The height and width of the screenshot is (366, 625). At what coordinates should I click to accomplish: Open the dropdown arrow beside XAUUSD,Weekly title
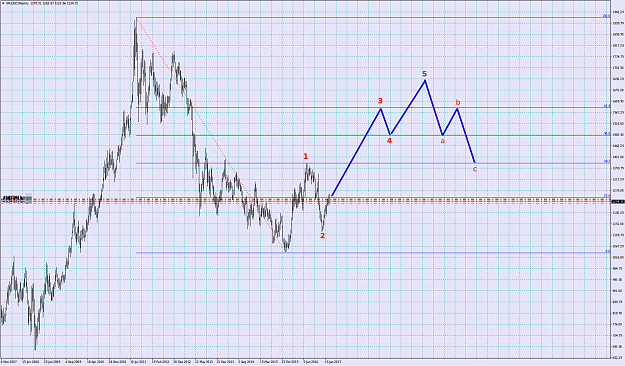pyautogui.click(x=2, y=3)
